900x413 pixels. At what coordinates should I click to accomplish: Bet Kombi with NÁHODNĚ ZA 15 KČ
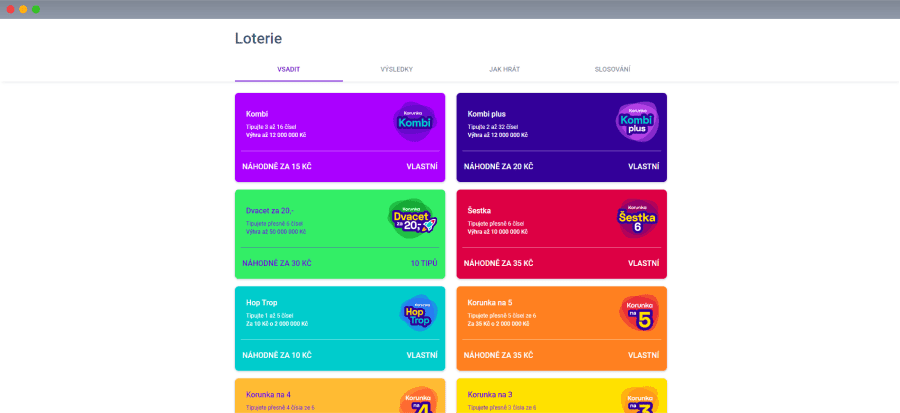(277, 167)
